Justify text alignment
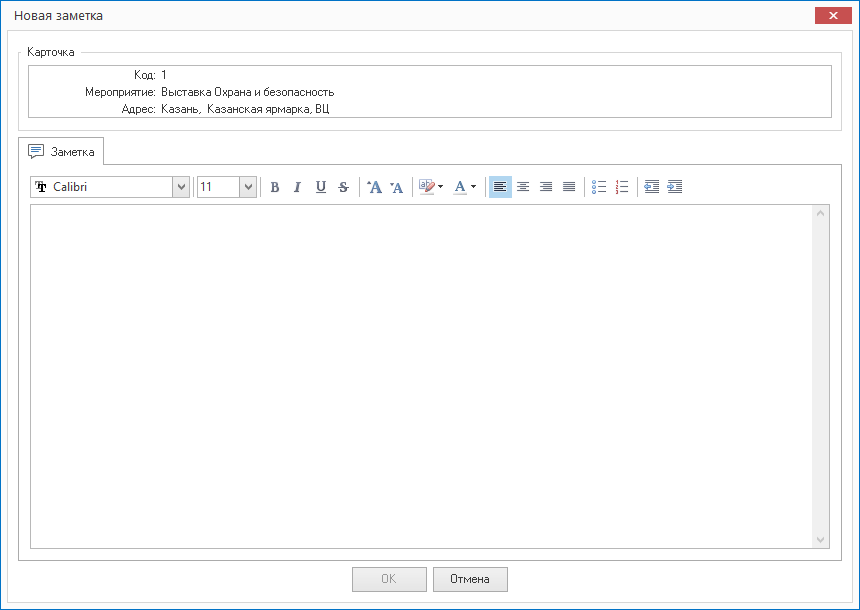The width and height of the screenshot is (860, 610). (x=569, y=187)
